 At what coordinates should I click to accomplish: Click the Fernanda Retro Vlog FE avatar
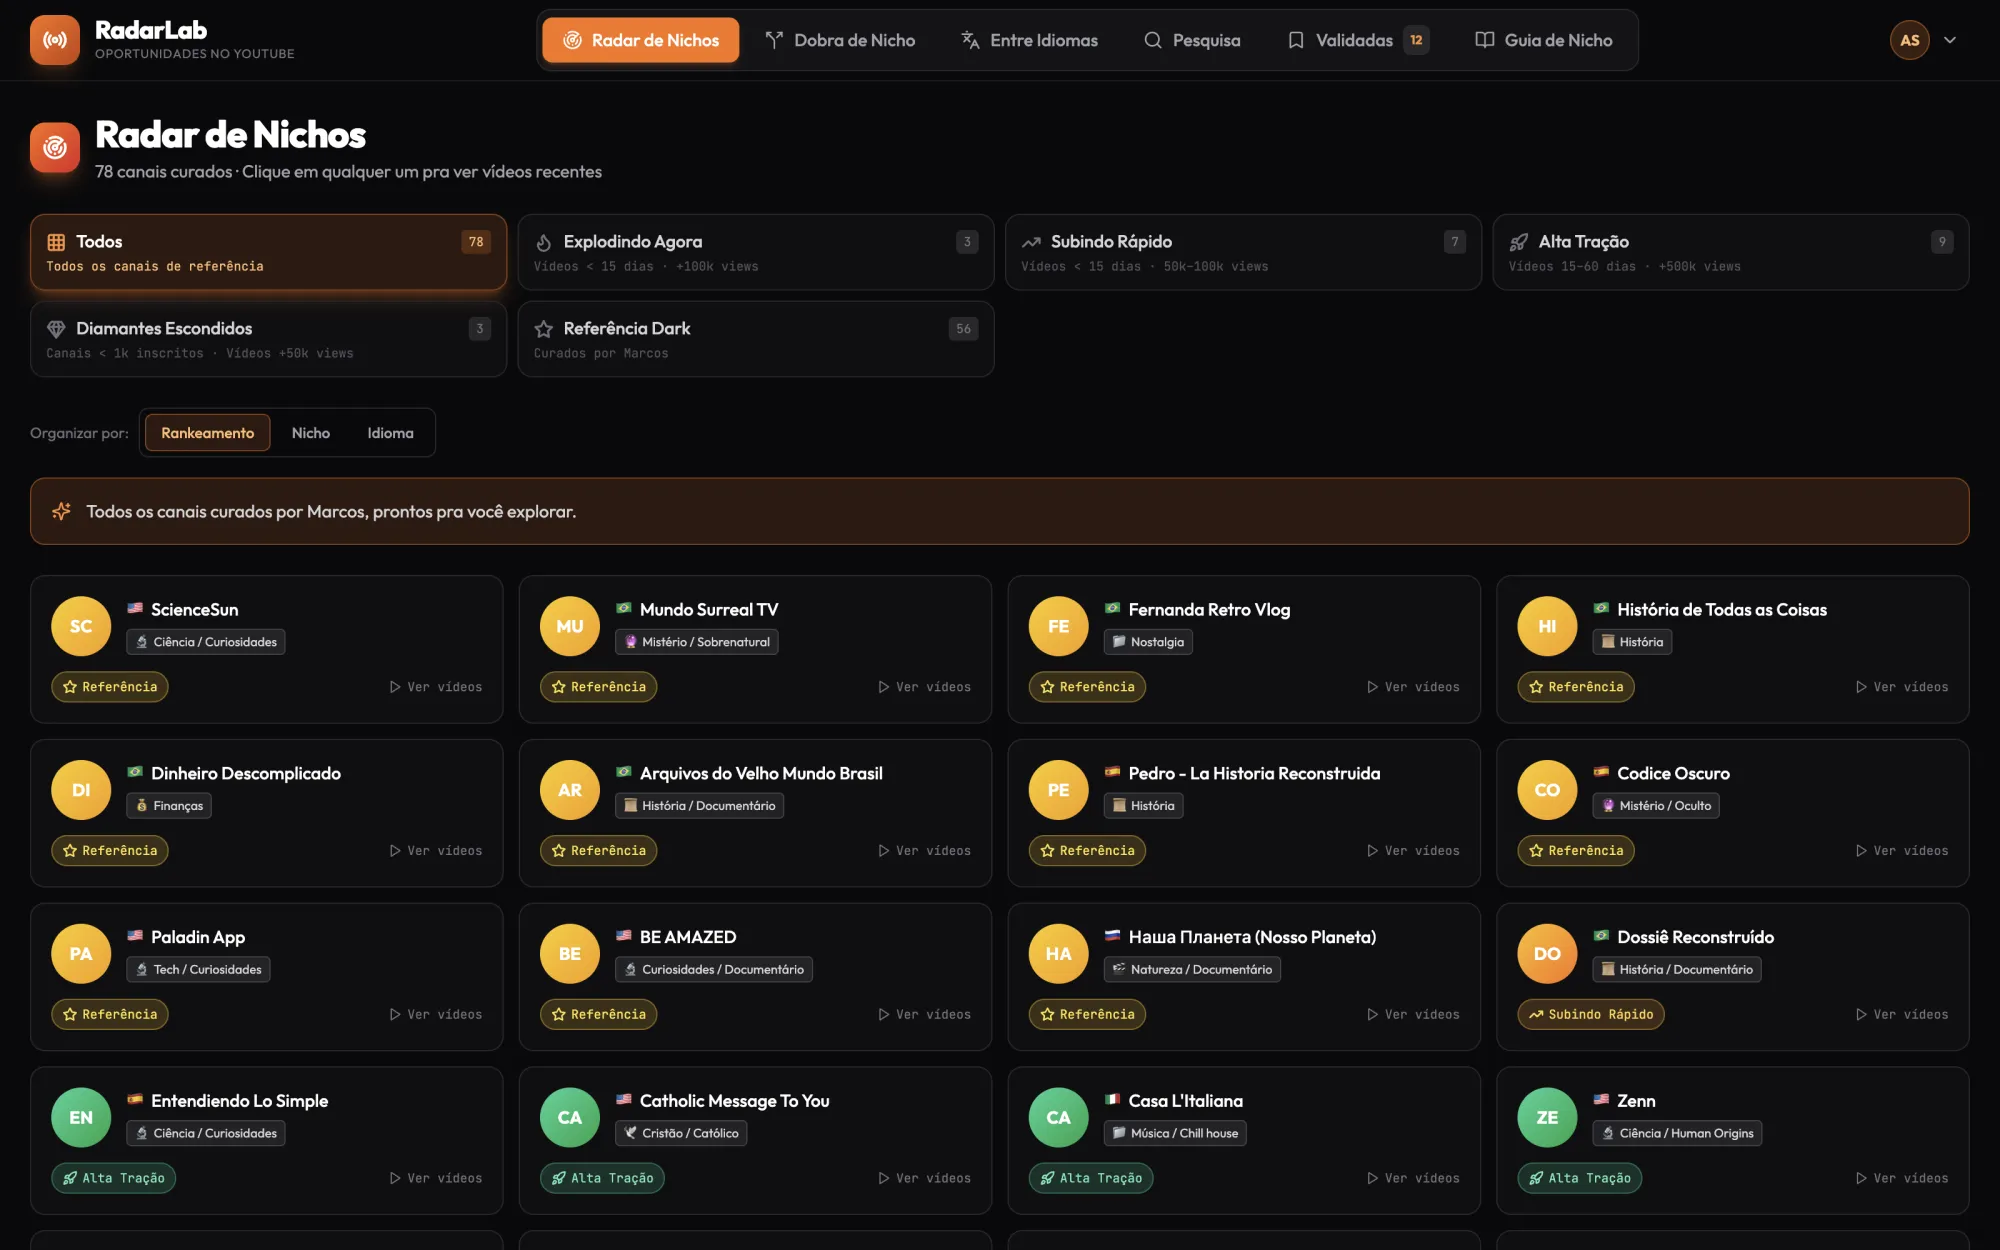click(x=1058, y=626)
